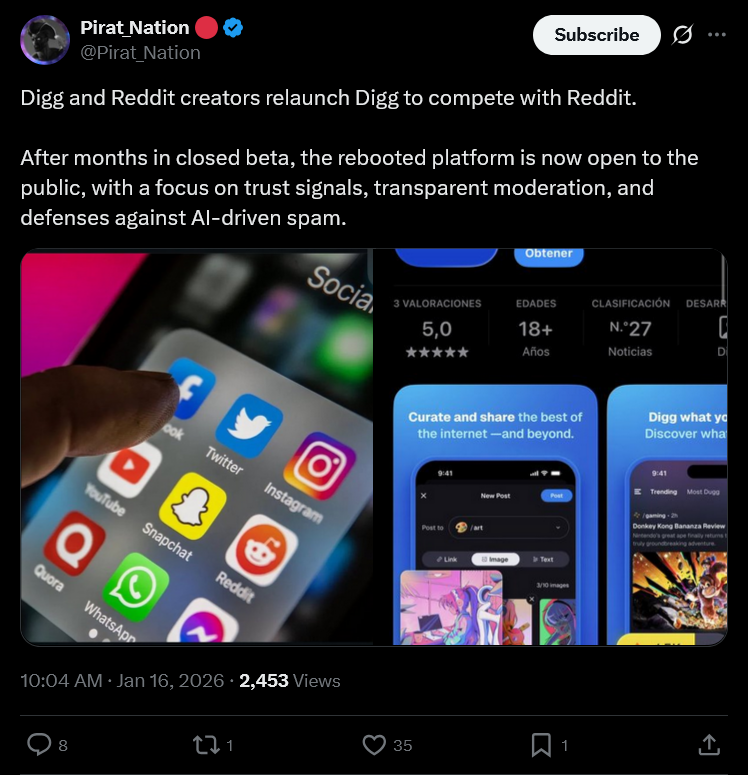
Task: Click the like count 35
Action: click(402, 745)
